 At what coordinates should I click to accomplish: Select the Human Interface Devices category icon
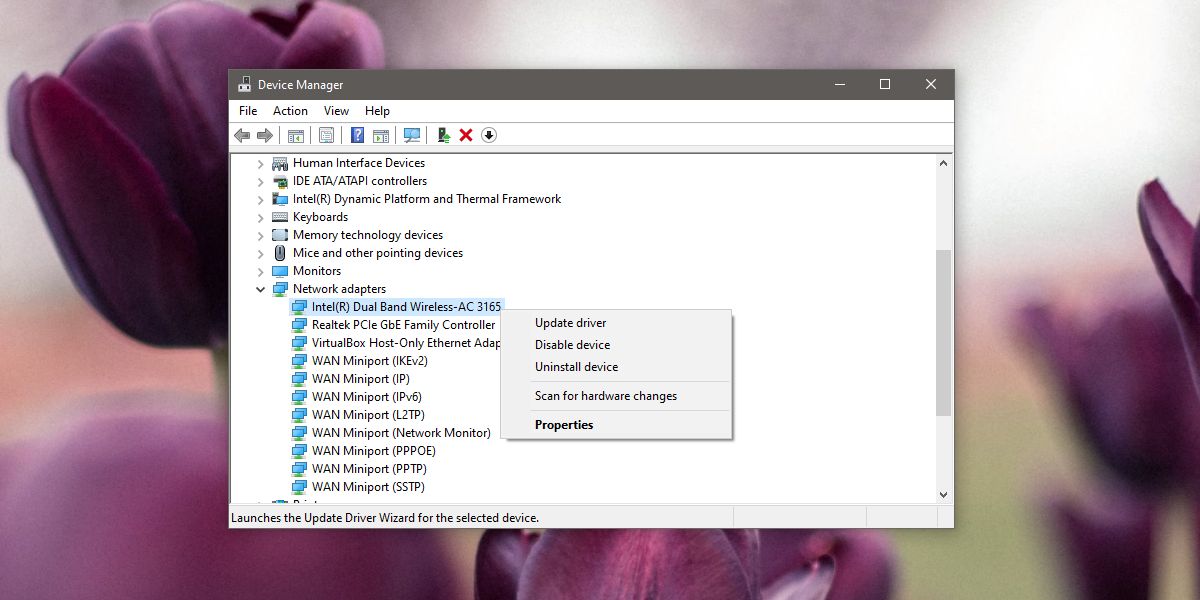click(x=280, y=163)
